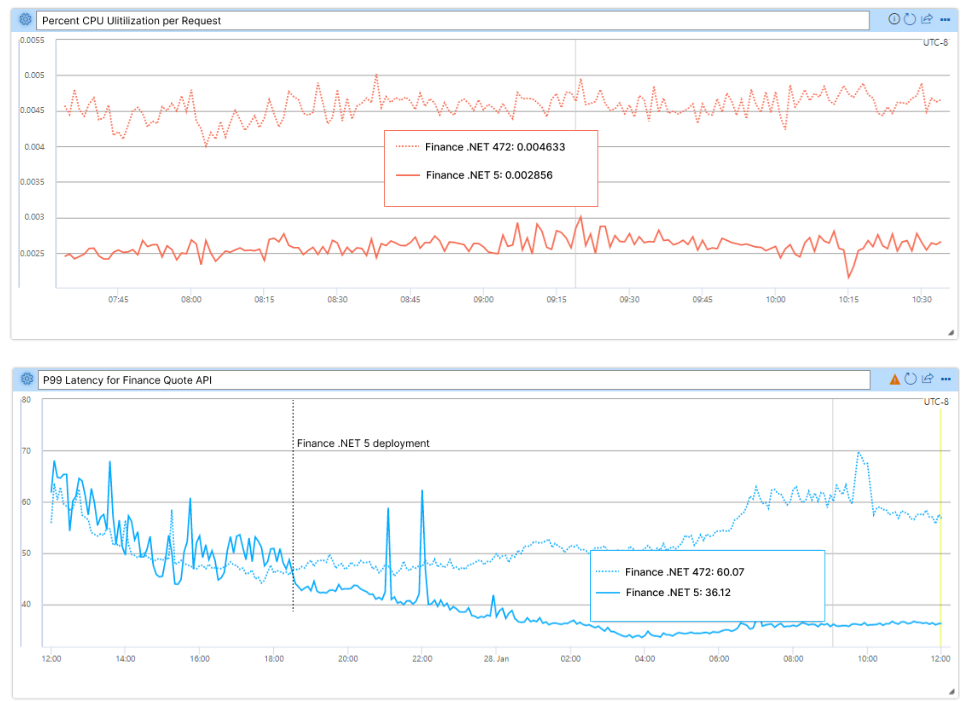Viewport: 961px width, 701px height.
Task: Click Finance .NET 5 deployment event marker
Action: 293,506
